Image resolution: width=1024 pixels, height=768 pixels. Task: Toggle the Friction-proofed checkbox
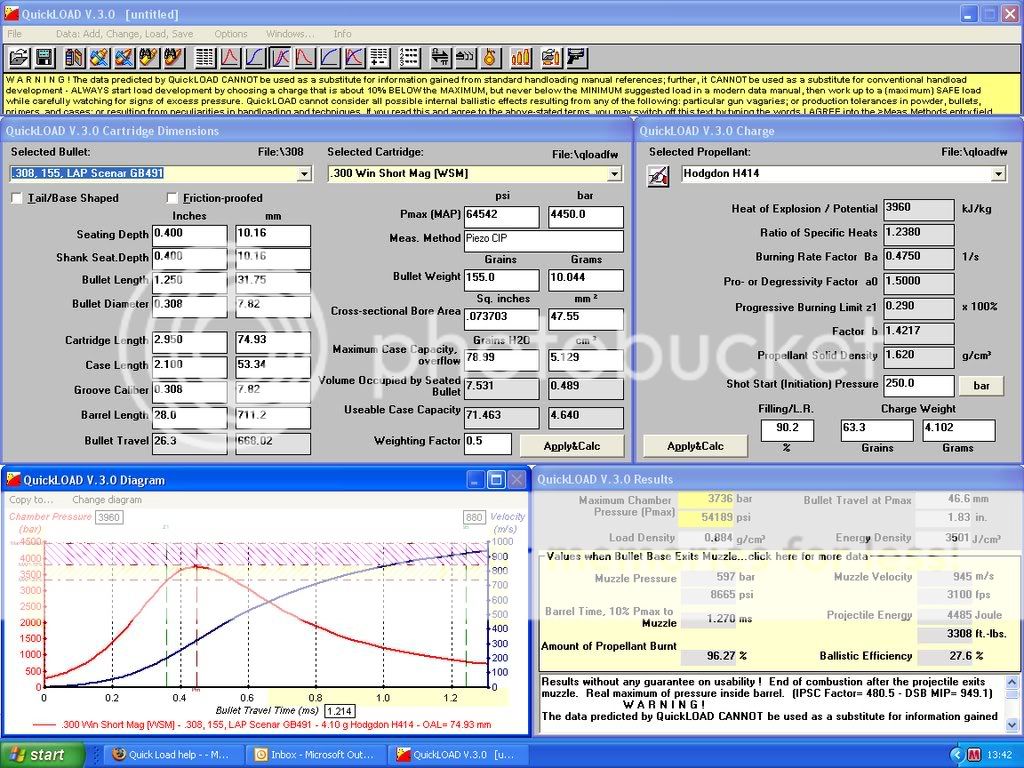click(173, 198)
